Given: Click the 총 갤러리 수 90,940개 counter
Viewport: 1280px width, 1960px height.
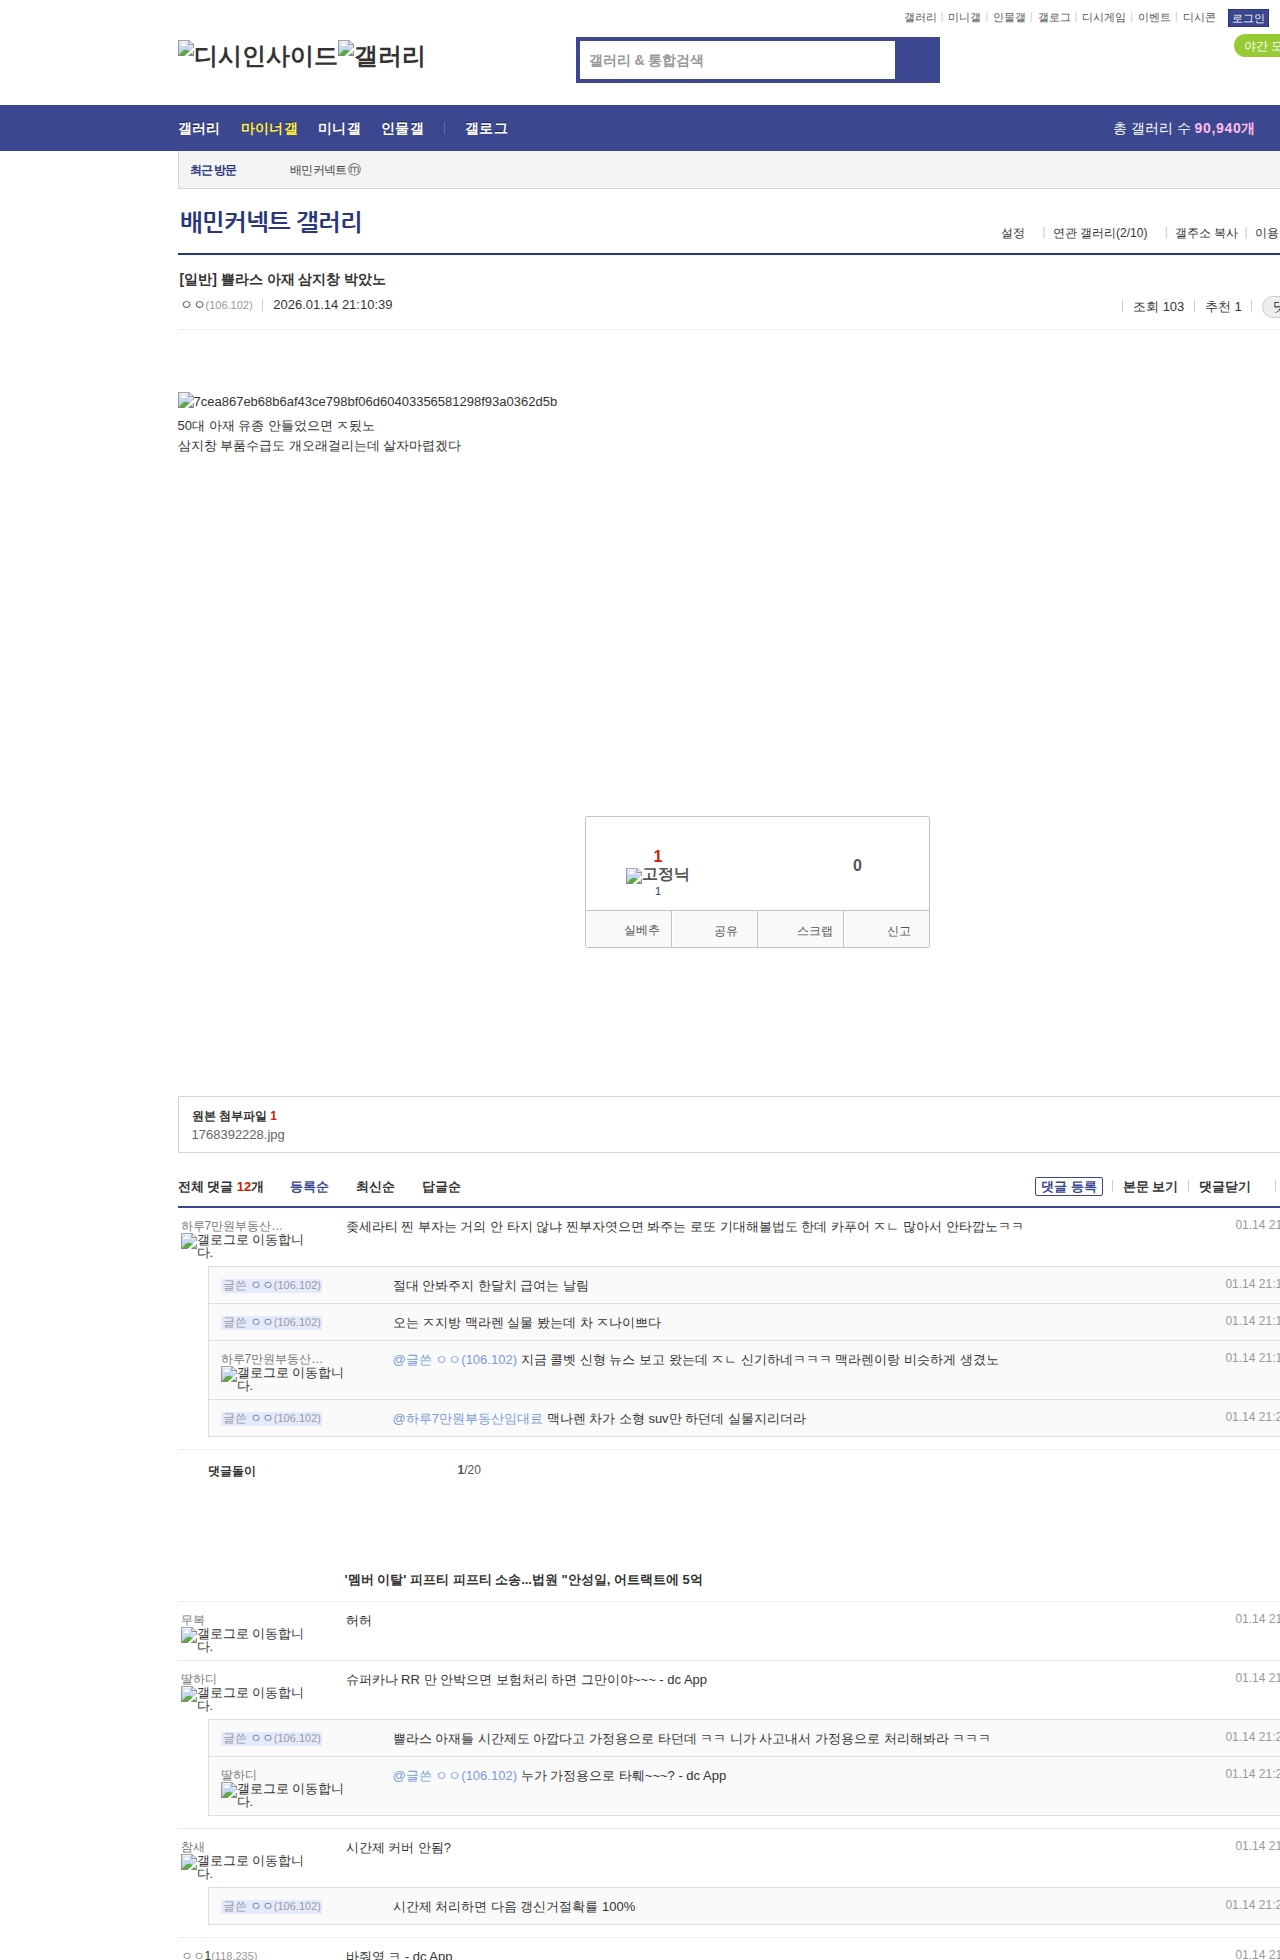Looking at the screenshot, I should click(x=1184, y=128).
